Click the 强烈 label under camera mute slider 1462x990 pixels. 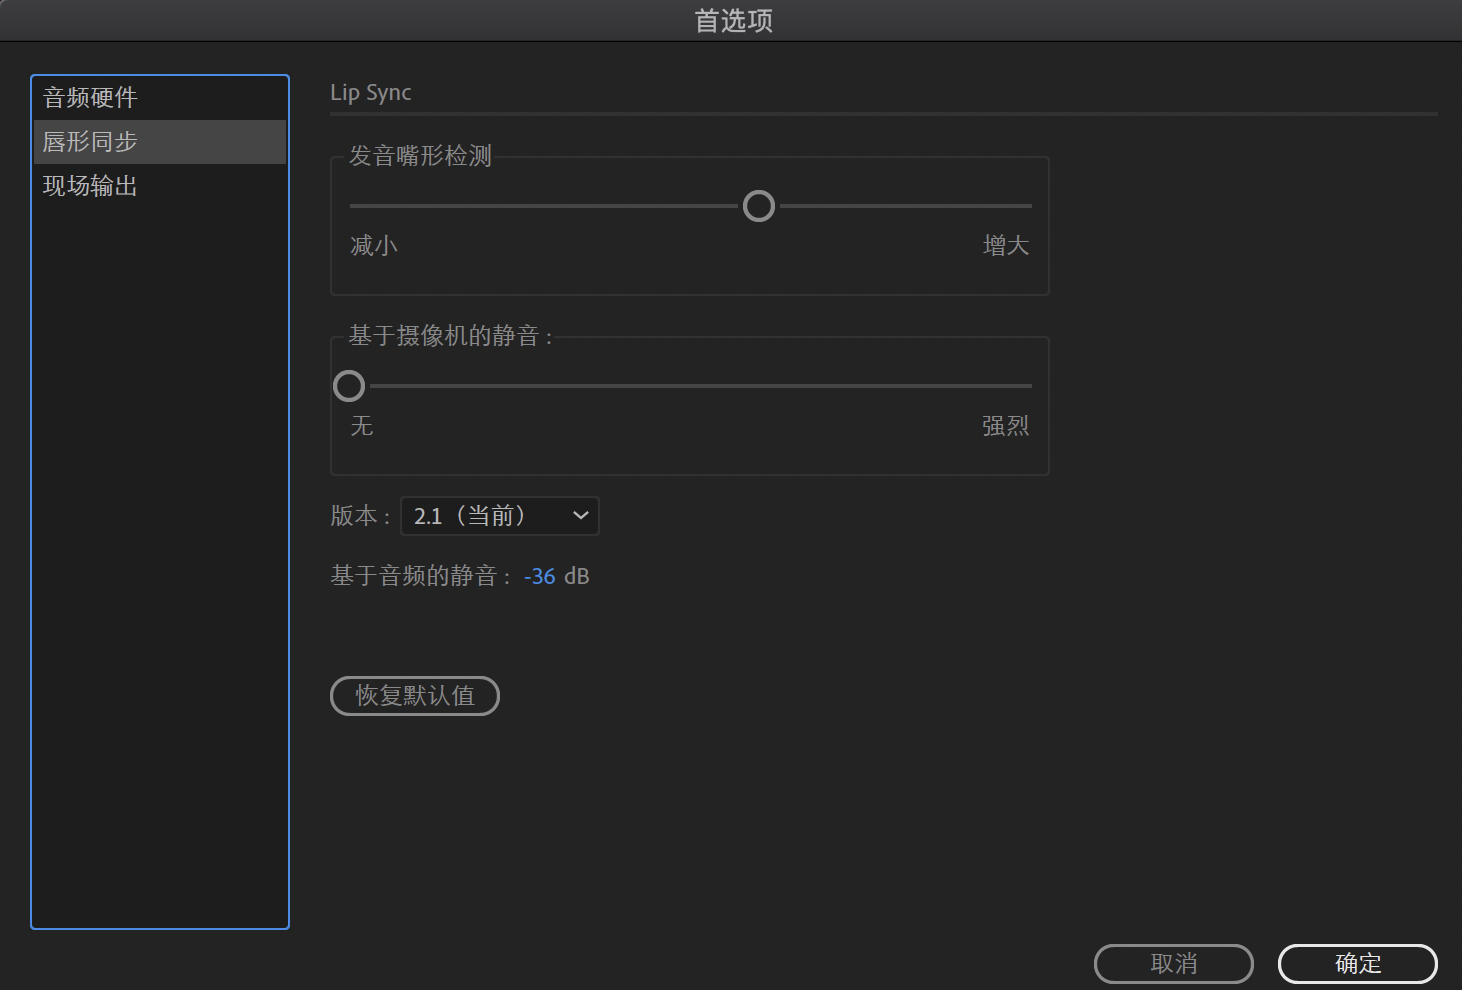click(x=1005, y=427)
